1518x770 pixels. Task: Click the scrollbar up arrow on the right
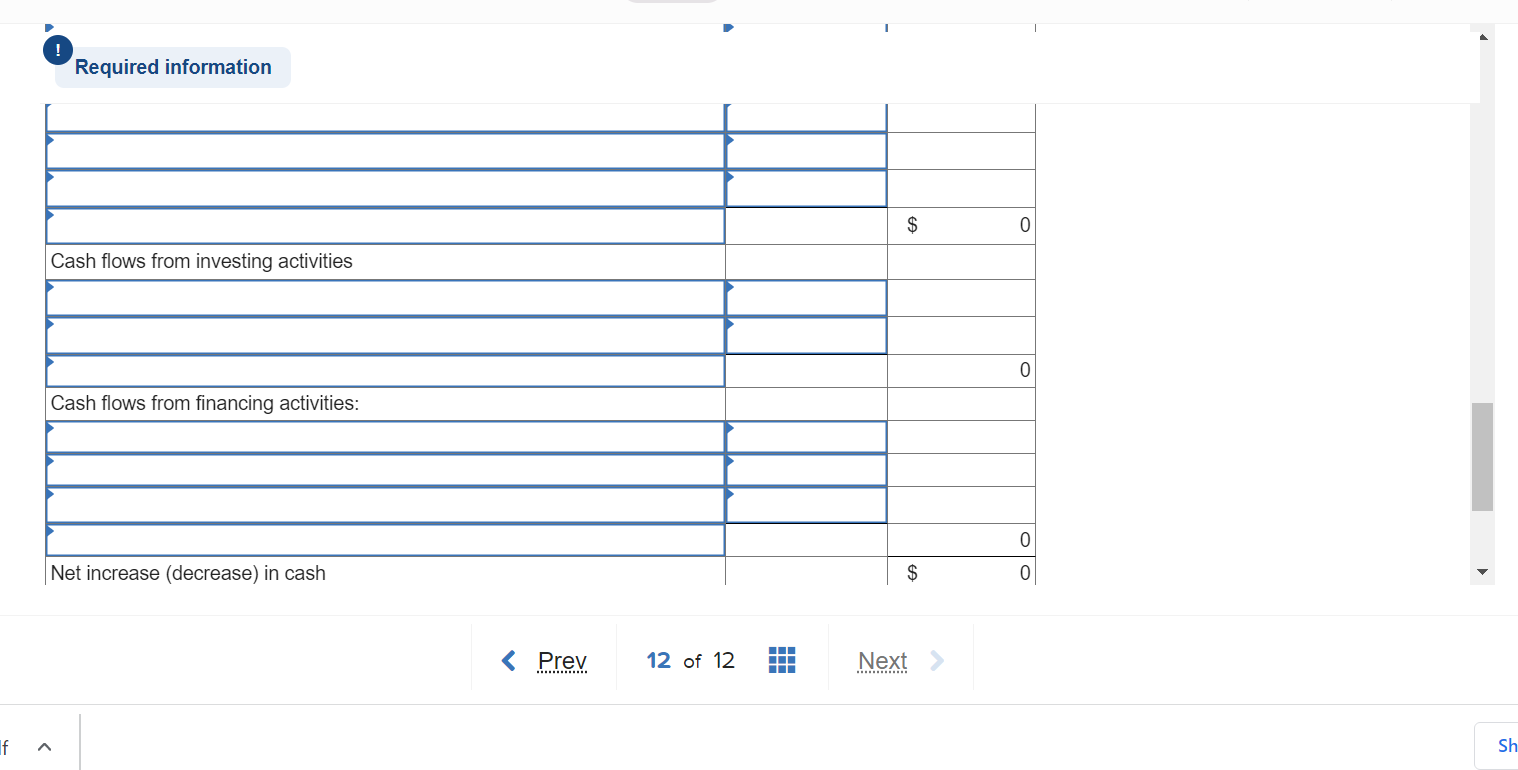click(x=1482, y=35)
